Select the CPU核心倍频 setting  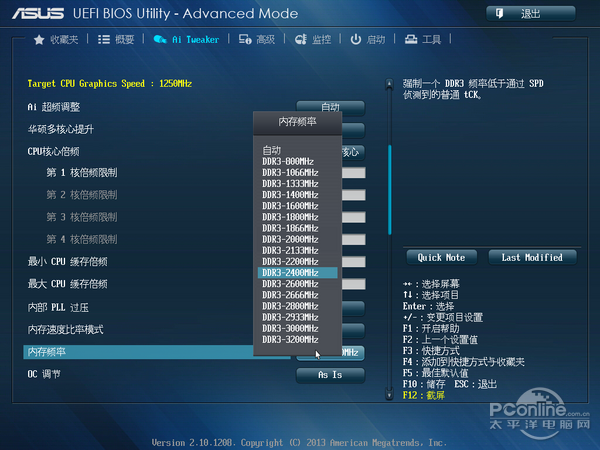(x=54, y=152)
